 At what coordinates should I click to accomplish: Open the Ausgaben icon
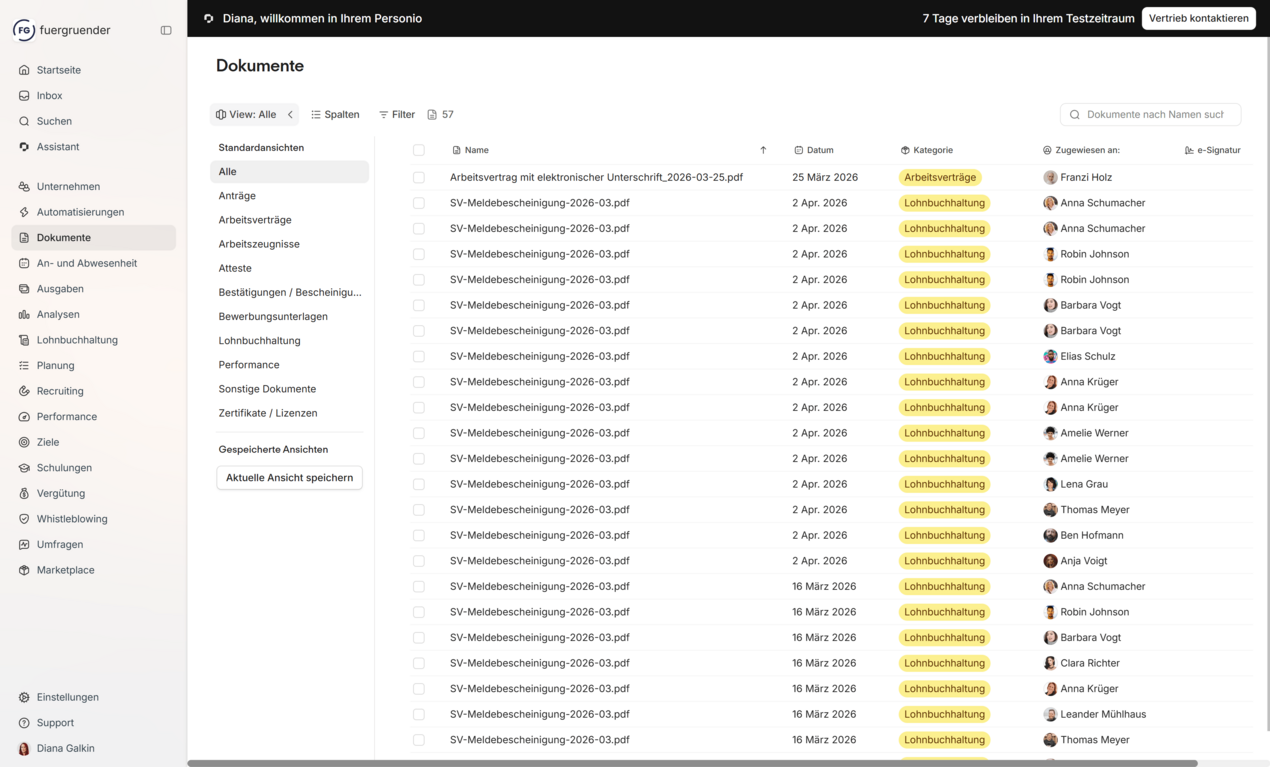coord(24,289)
